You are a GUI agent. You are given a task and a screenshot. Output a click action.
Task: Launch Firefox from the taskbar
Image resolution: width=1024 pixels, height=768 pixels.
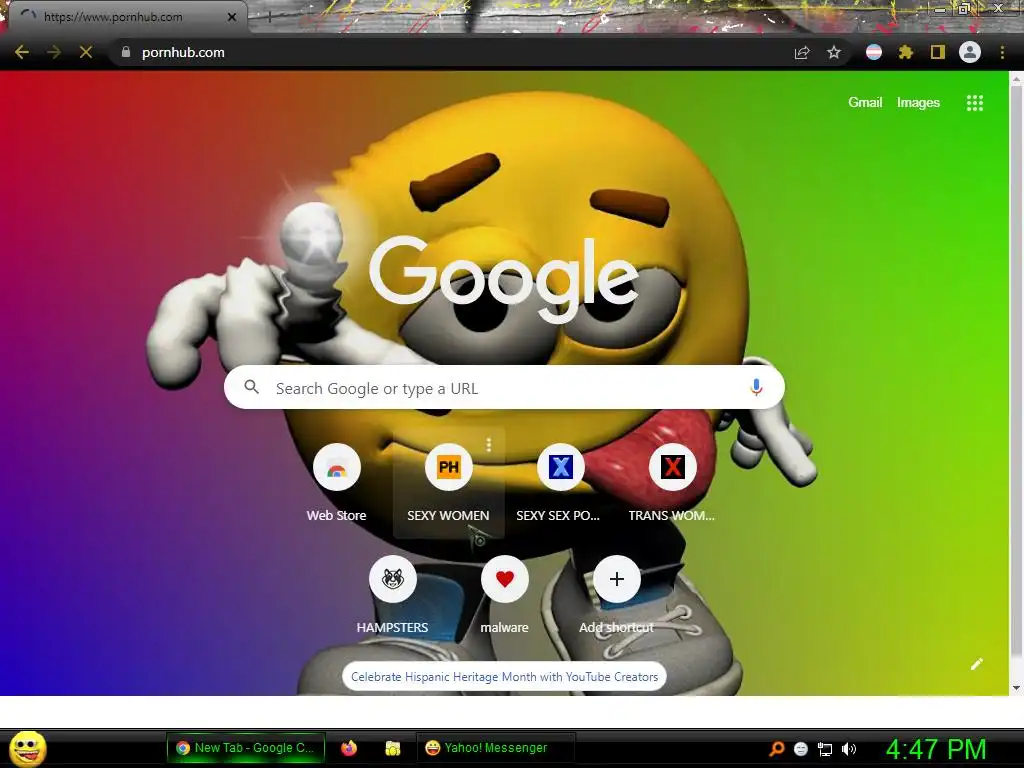(349, 748)
